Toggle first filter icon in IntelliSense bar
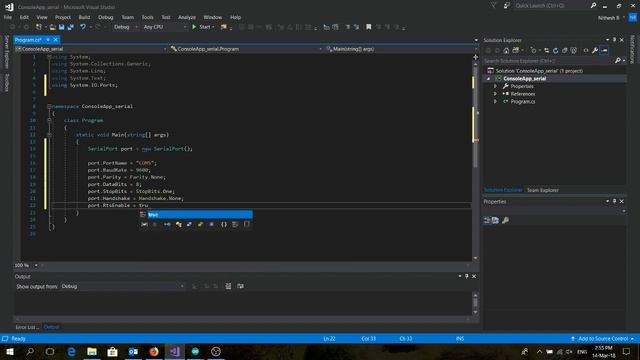Viewport: 640px width, 360px height. click(x=144, y=224)
